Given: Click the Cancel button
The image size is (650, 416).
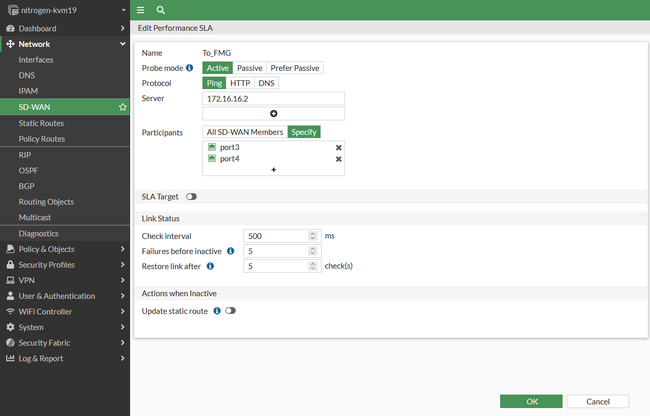Looking at the screenshot, I should [x=597, y=401].
